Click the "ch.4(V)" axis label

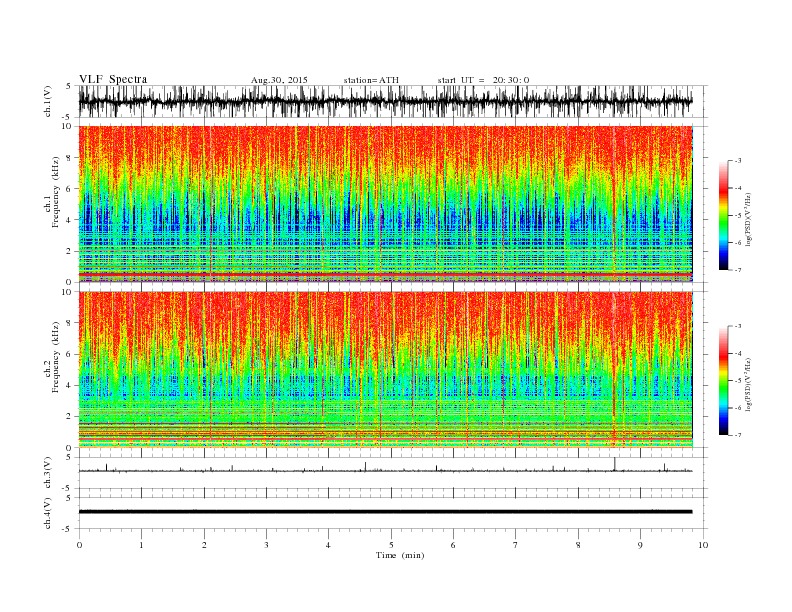coord(48,513)
